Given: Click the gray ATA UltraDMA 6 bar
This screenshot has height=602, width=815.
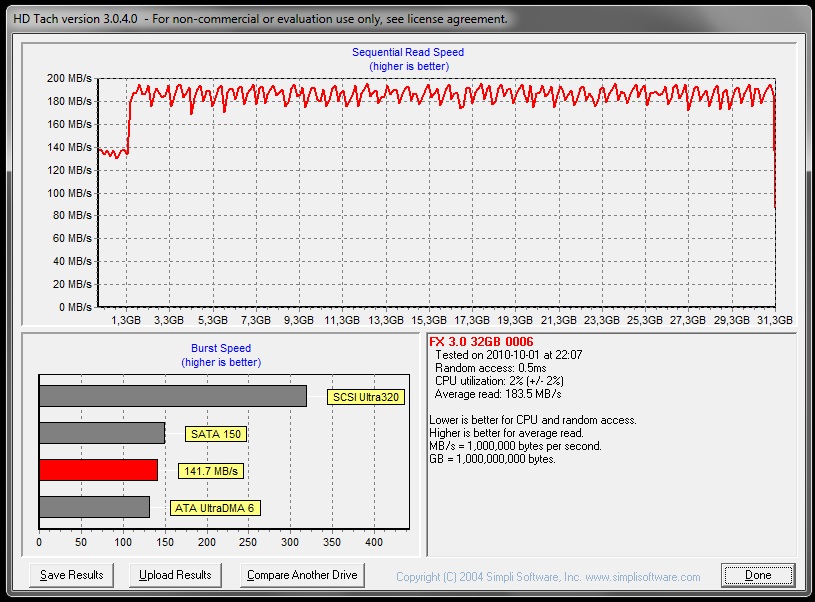Looking at the screenshot, I should tap(94, 507).
